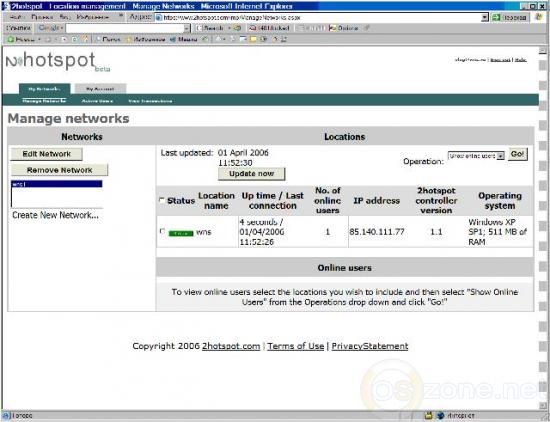The height and width of the screenshot is (422, 550).
Task: Click the Remove Network button
Action: [60, 170]
